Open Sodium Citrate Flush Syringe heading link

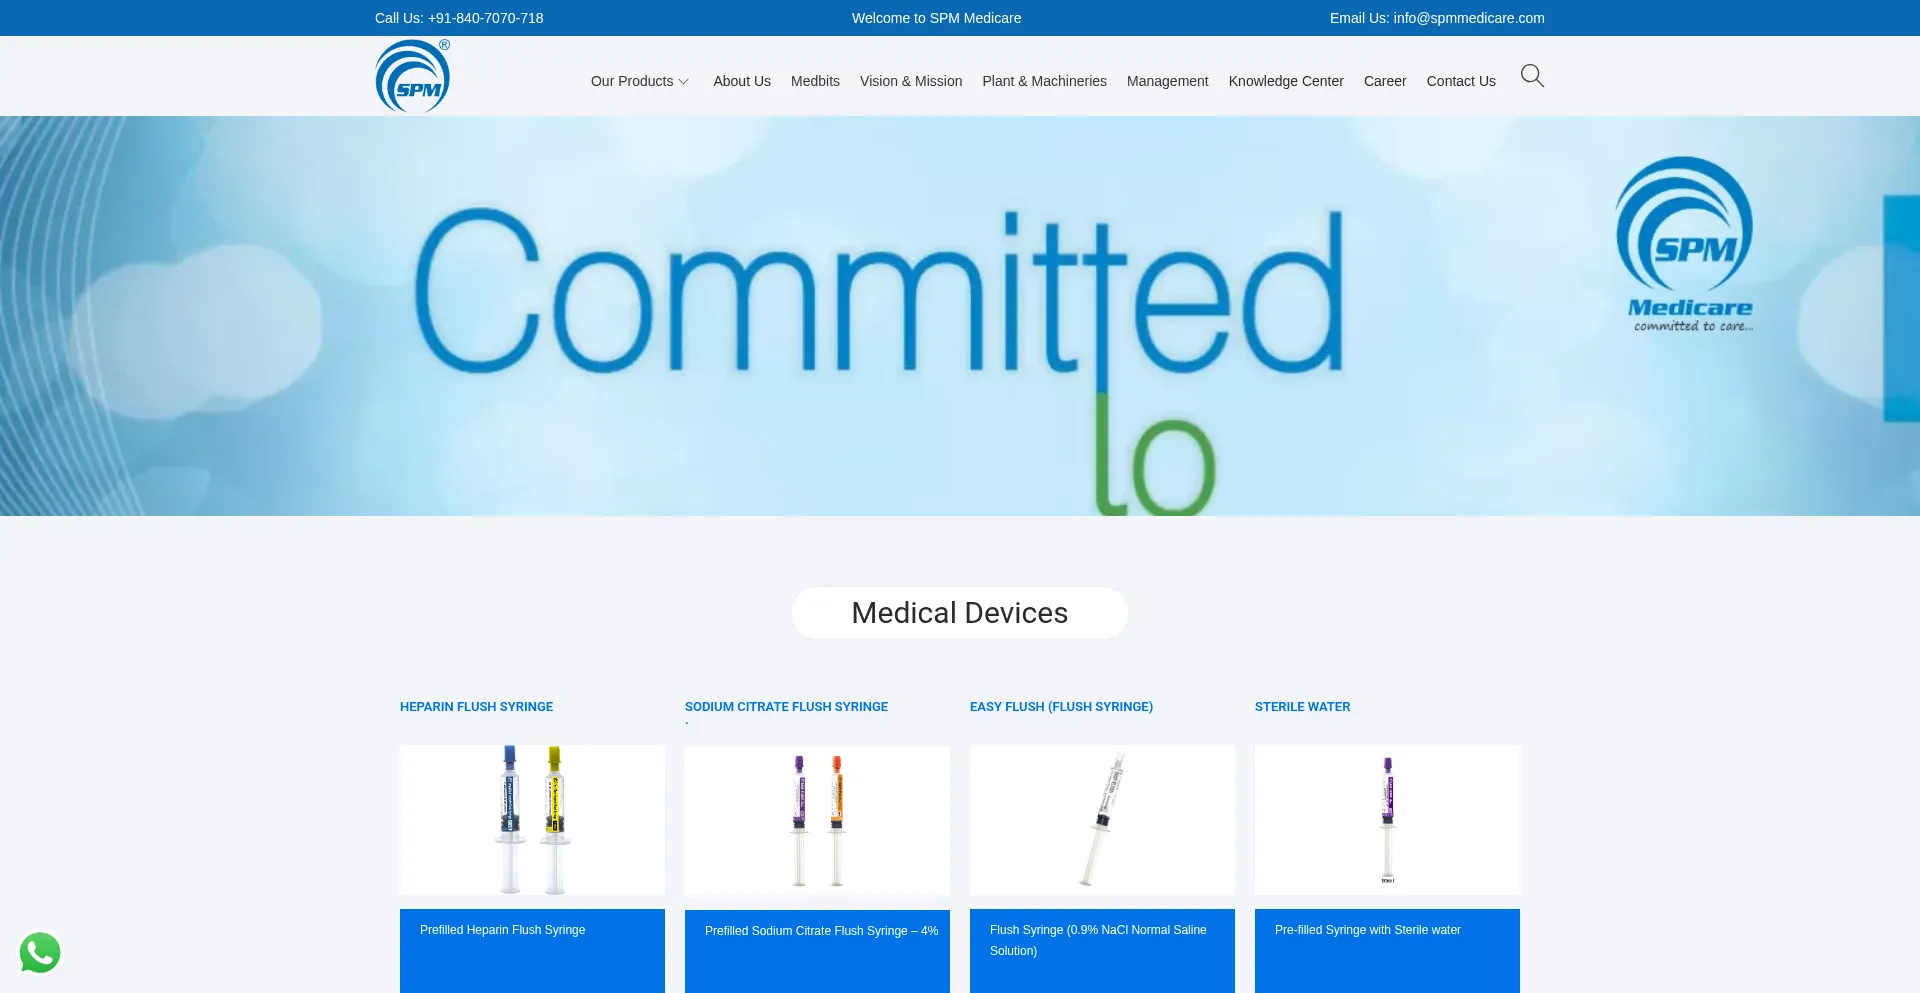pyautogui.click(x=786, y=707)
